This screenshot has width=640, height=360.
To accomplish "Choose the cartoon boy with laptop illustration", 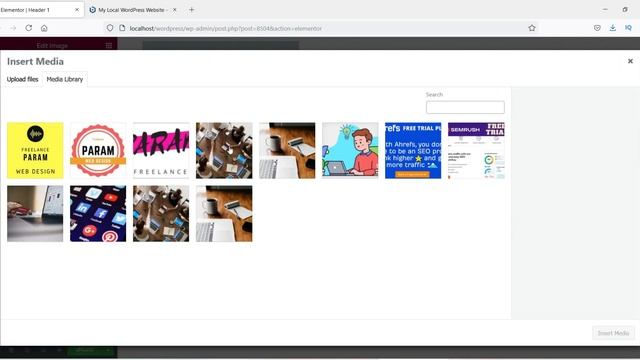I will pyautogui.click(x=350, y=150).
